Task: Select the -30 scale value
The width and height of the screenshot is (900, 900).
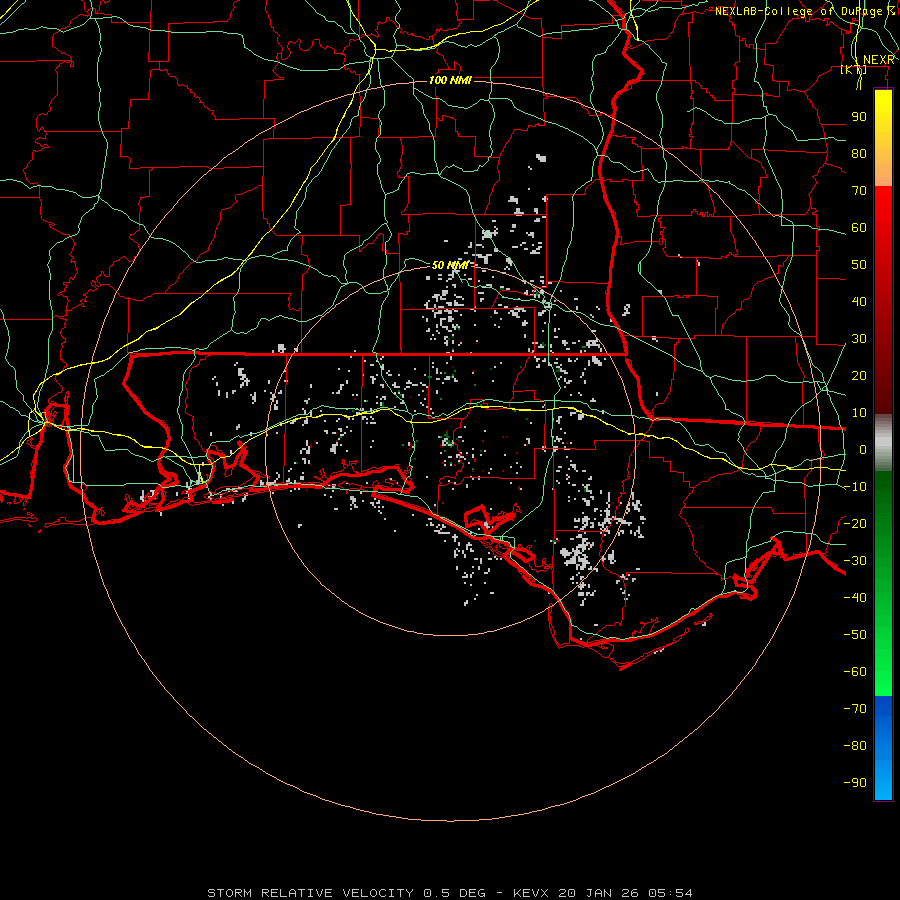Action: coord(855,561)
